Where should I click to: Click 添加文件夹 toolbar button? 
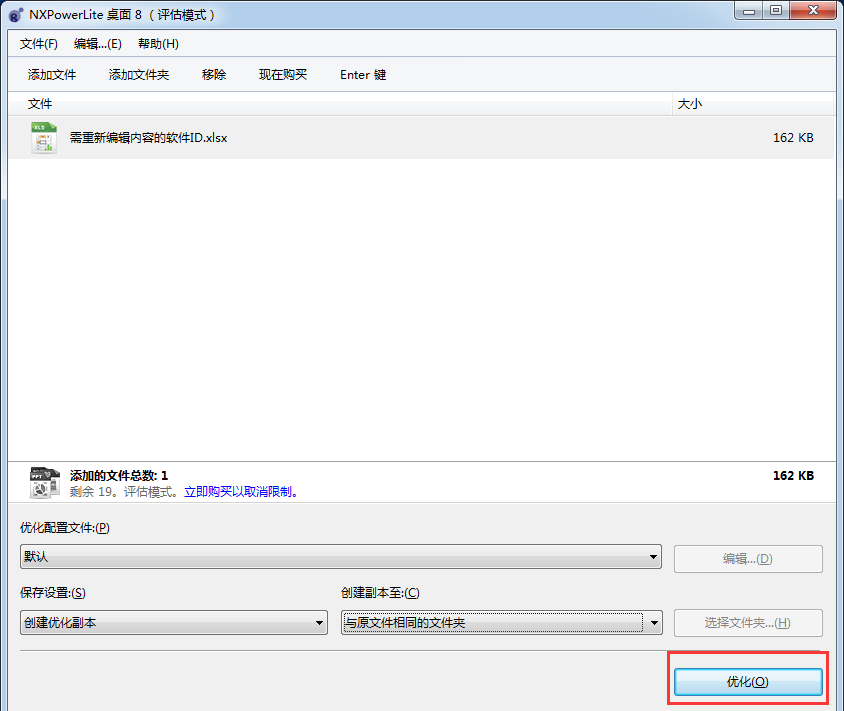click(x=139, y=75)
